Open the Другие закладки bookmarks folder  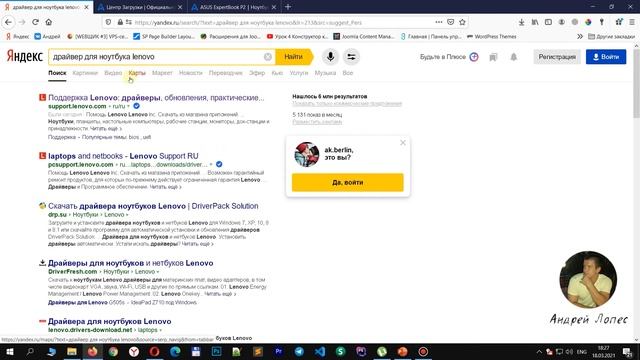pyautogui.click(x=611, y=36)
